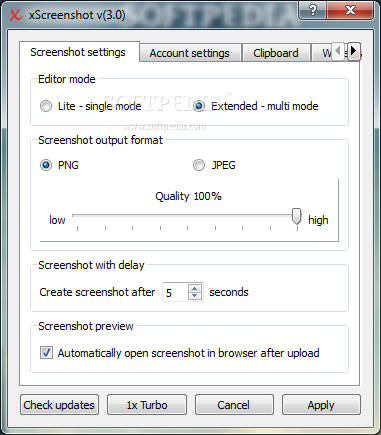Click the delay seconds input field
Viewport: 381px width, 435px height.
pos(175,292)
